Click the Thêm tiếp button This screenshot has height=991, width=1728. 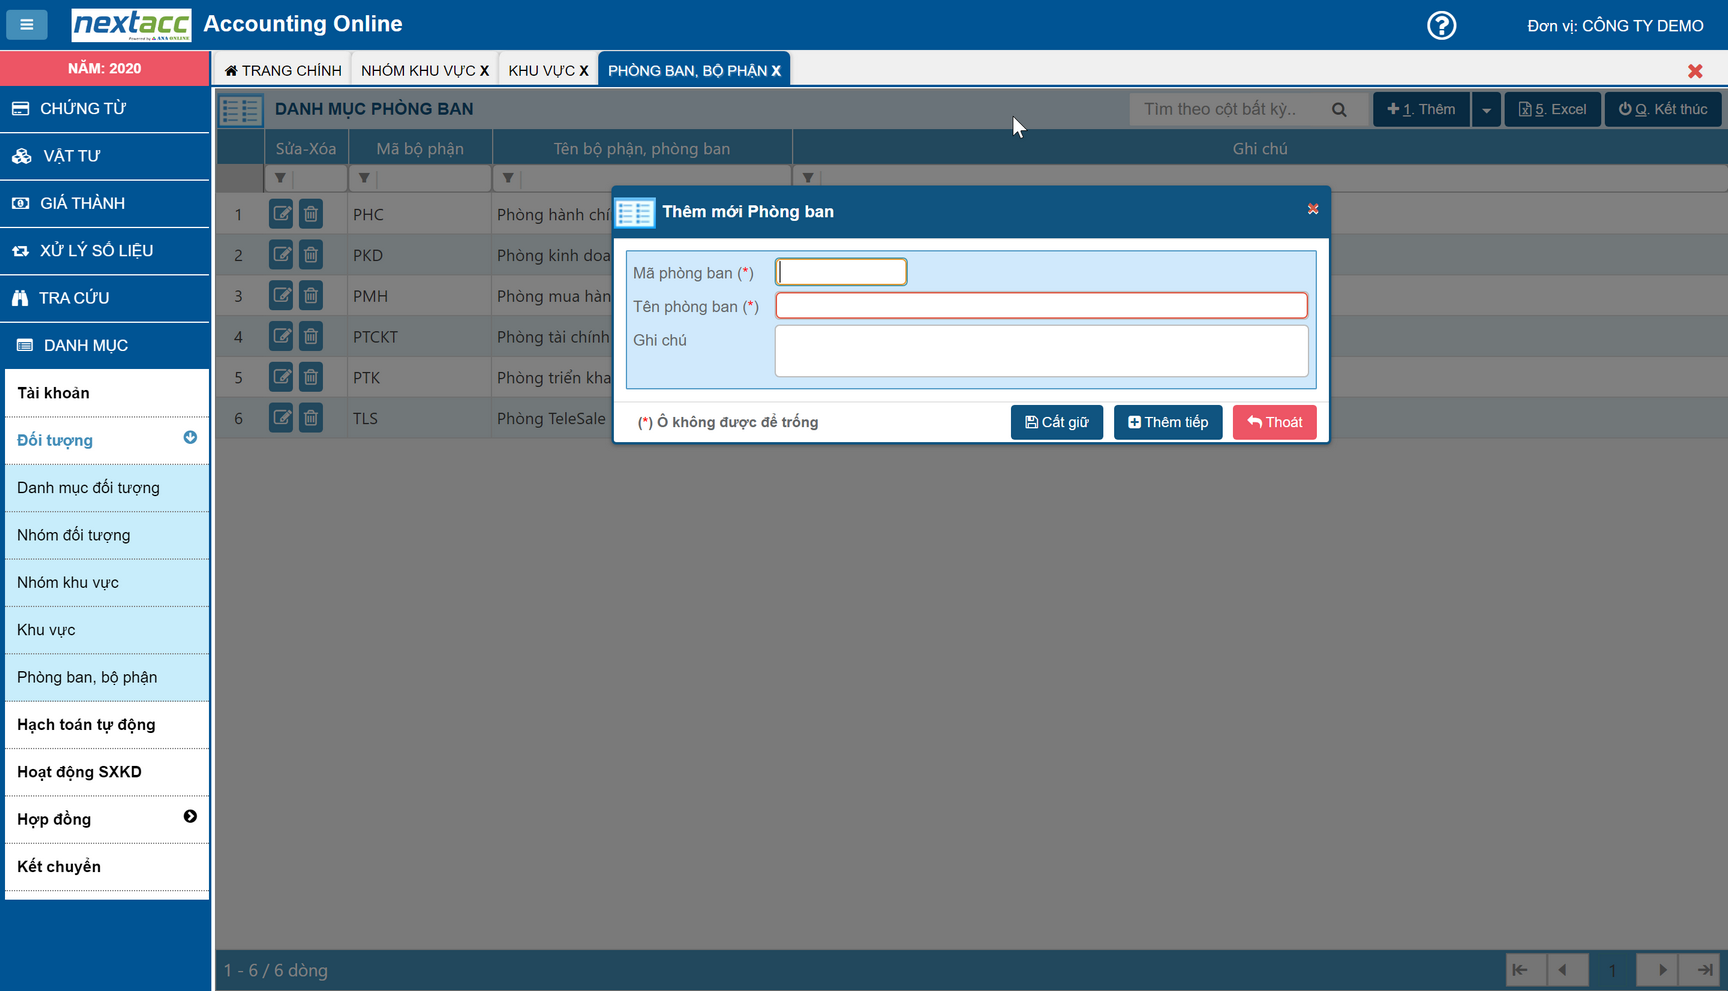(x=1167, y=422)
